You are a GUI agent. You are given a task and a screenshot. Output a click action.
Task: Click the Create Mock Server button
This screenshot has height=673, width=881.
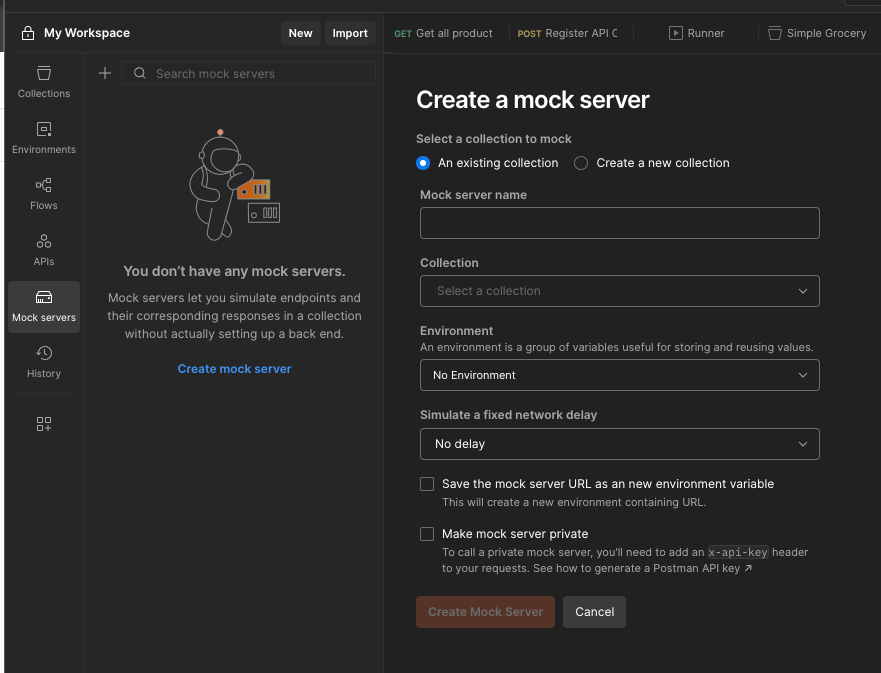pyautogui.click(x=485, y=612)
